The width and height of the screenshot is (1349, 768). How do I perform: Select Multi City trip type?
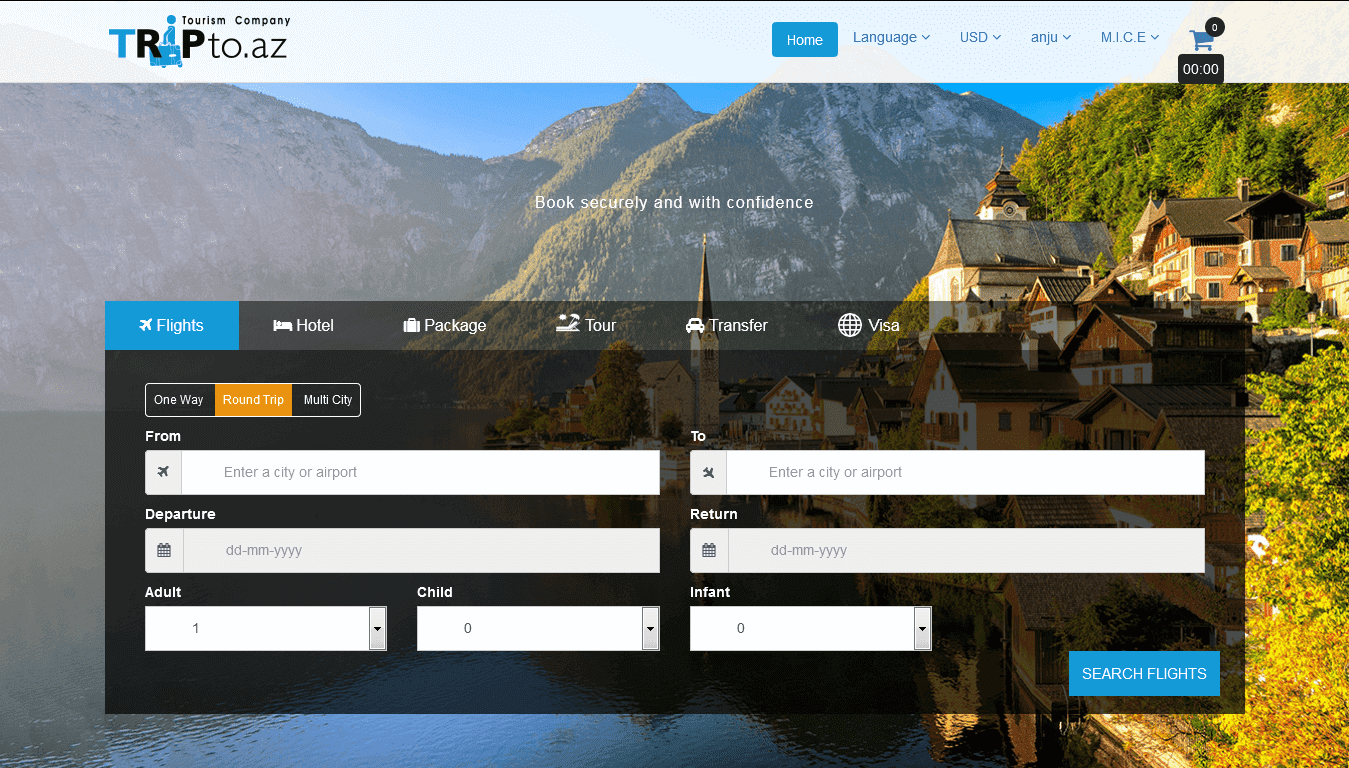[x=327, y=400]
